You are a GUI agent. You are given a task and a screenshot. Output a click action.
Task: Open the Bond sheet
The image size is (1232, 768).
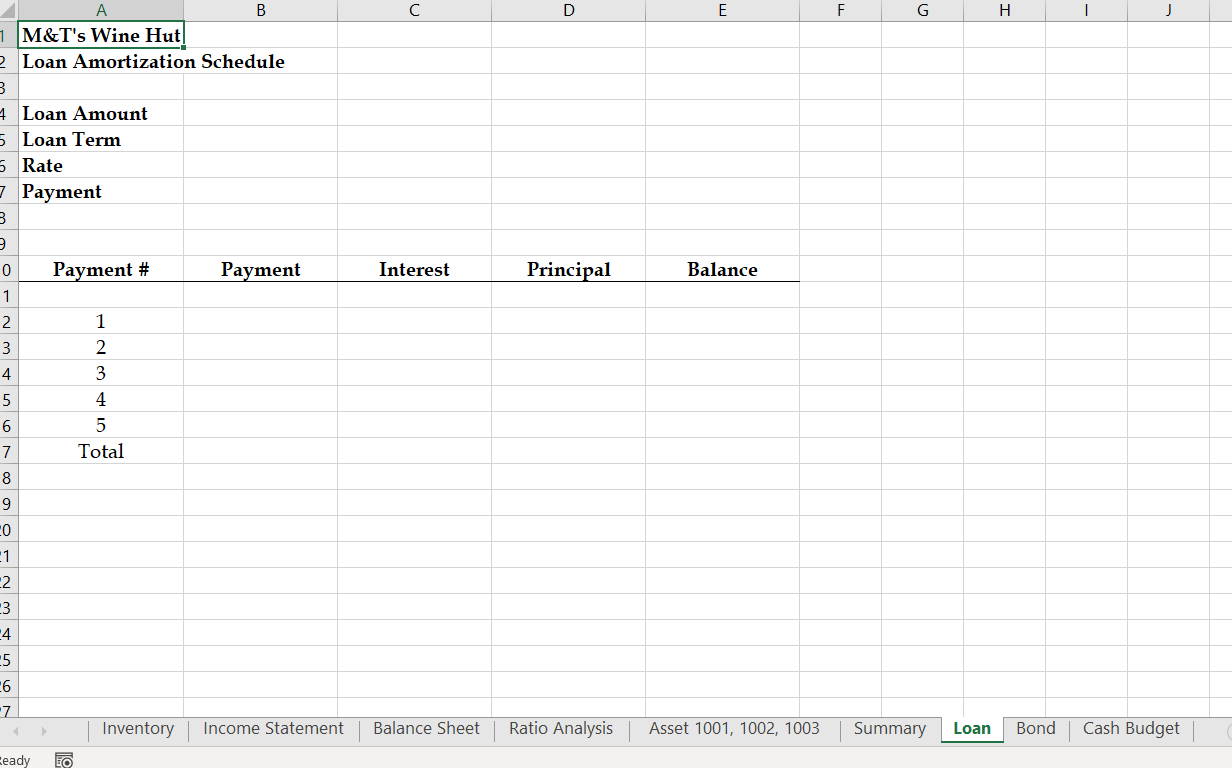coord(1035,729)
